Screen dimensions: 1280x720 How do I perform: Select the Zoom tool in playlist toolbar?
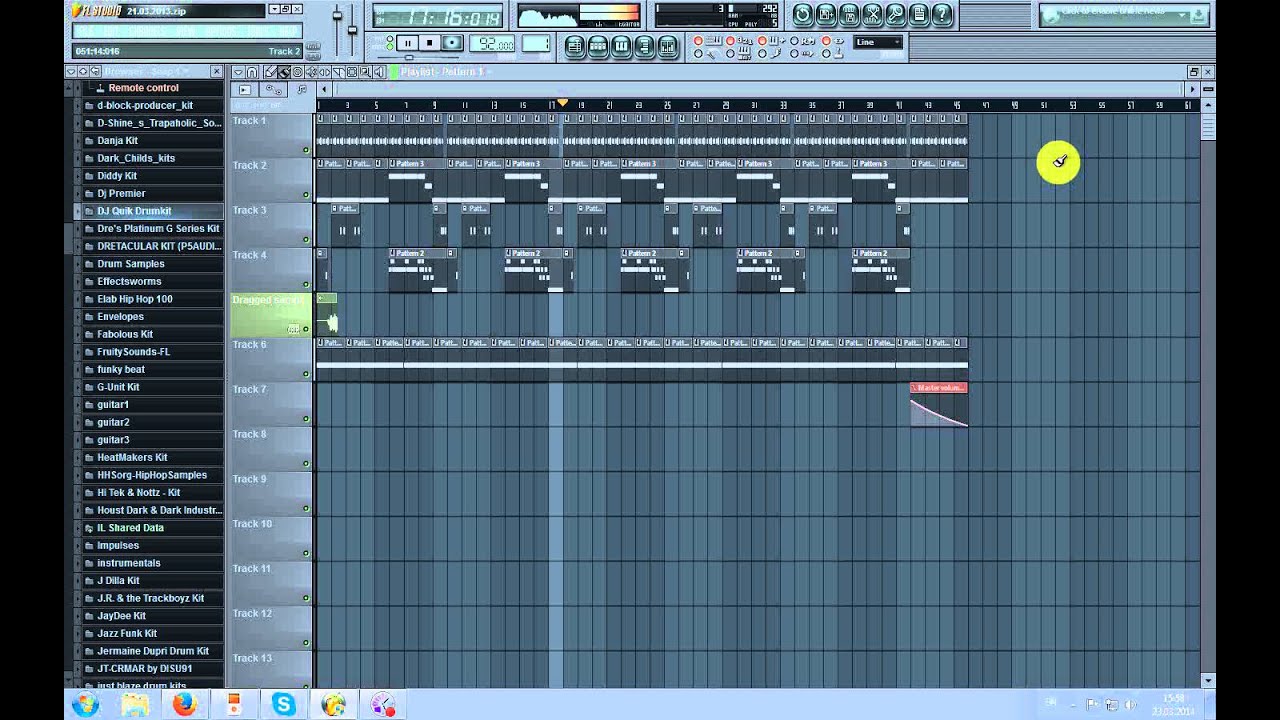pos(365,72)
